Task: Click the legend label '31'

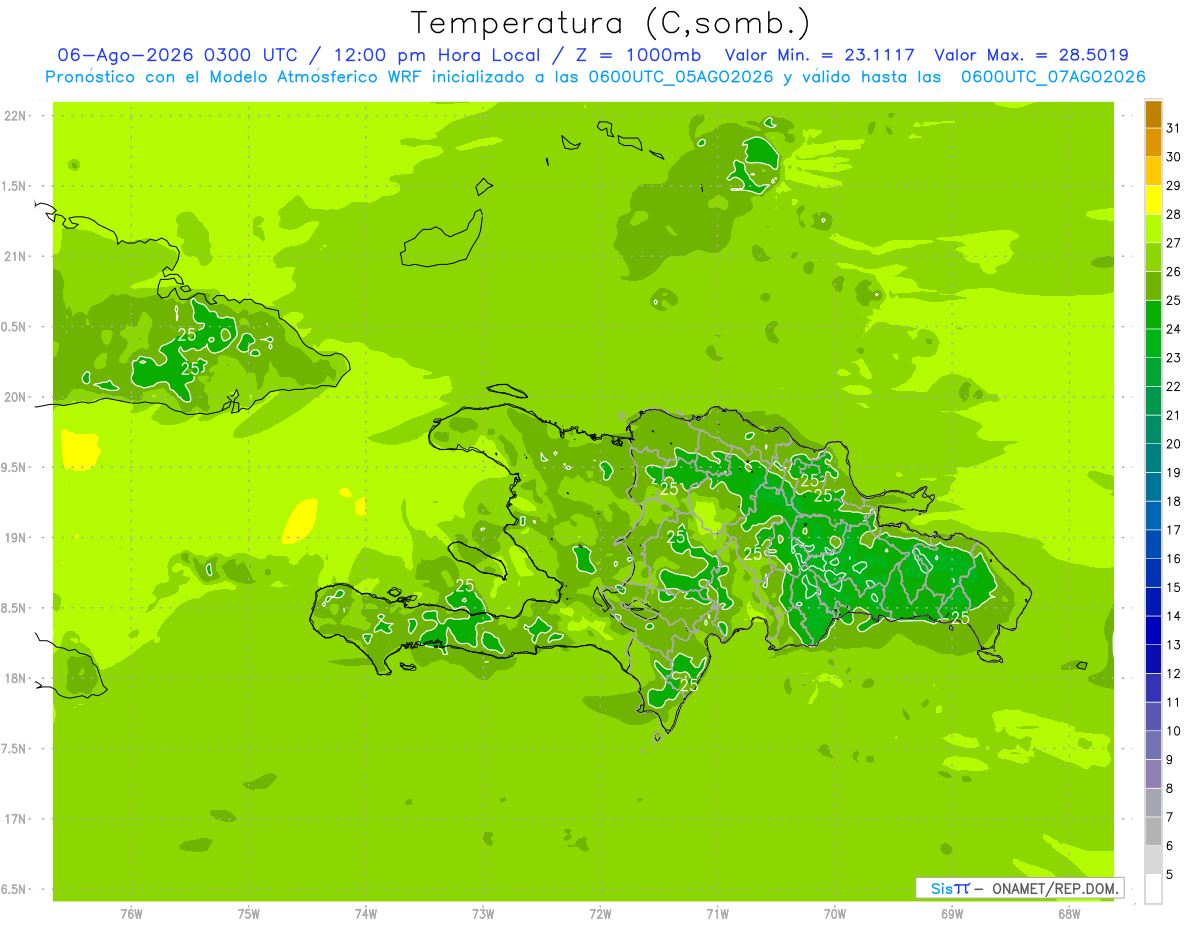Action: [1174, 128]
